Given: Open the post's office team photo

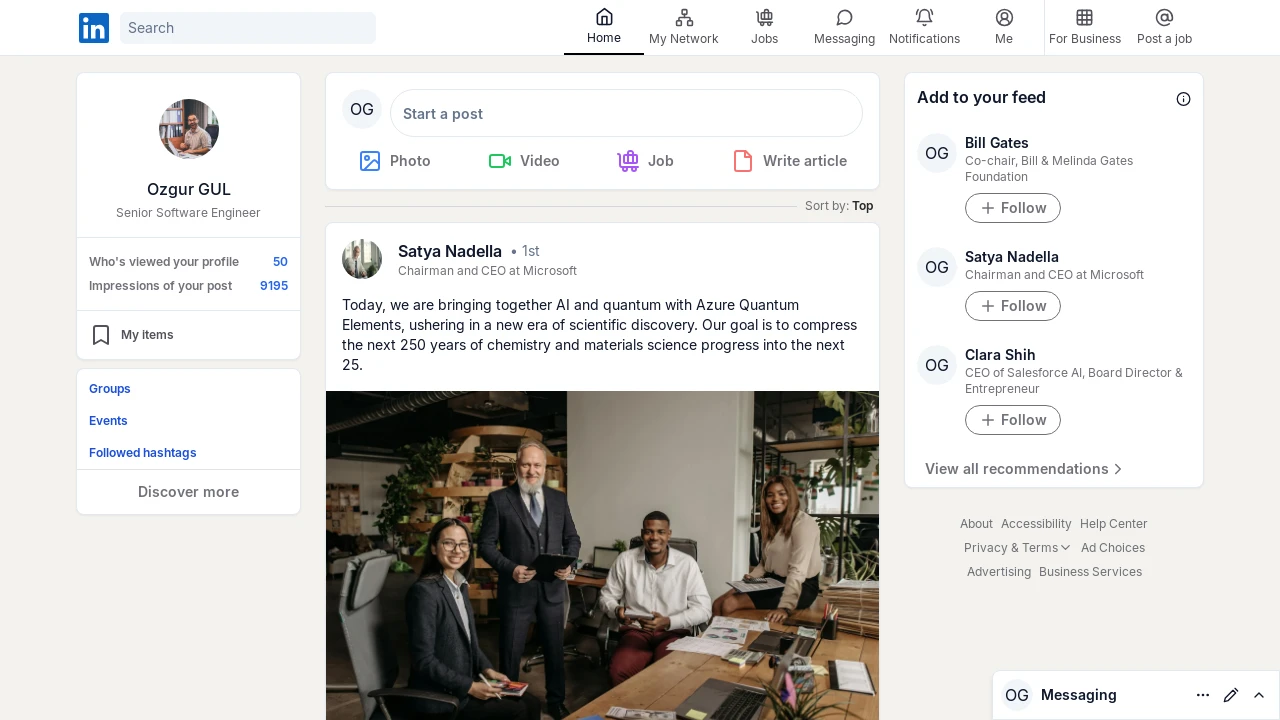Looking at the screenshot, I should pos(602,555).
